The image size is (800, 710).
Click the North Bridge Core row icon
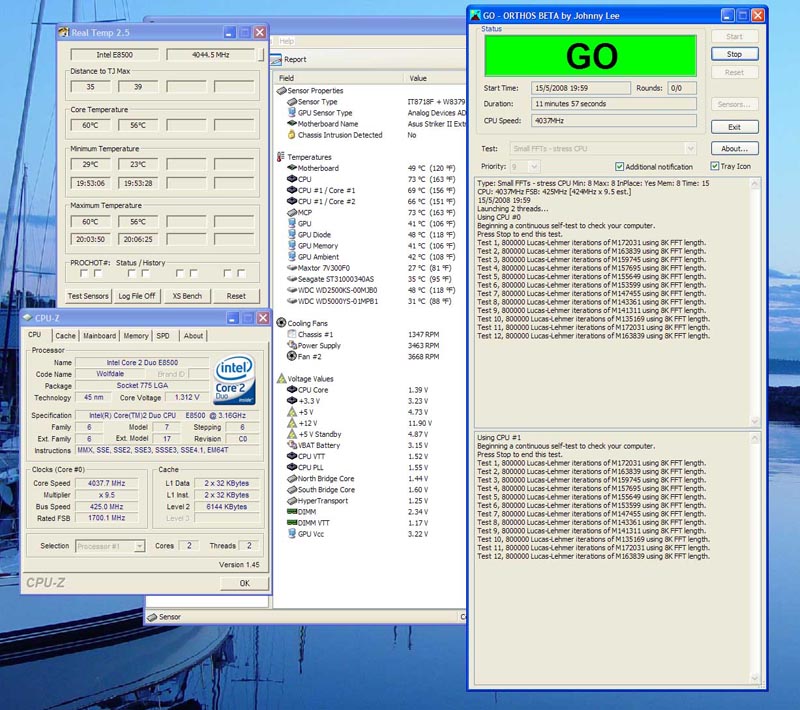[x=292, y=478]
